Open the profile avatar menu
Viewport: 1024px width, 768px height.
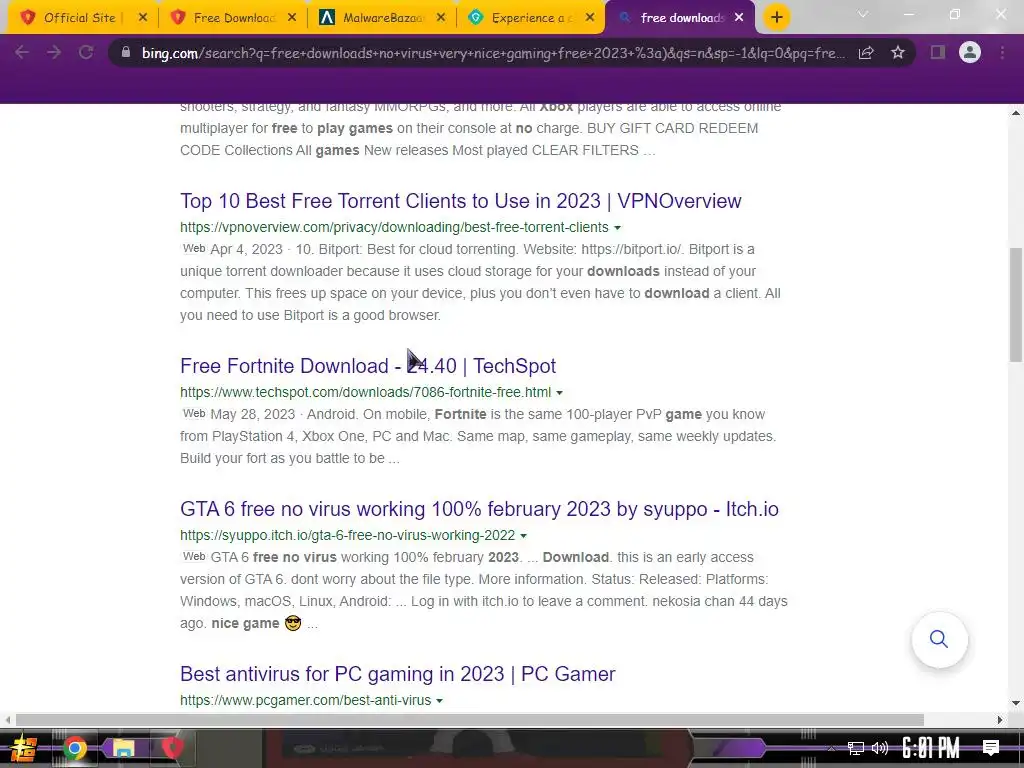click(x=970, y=52)
